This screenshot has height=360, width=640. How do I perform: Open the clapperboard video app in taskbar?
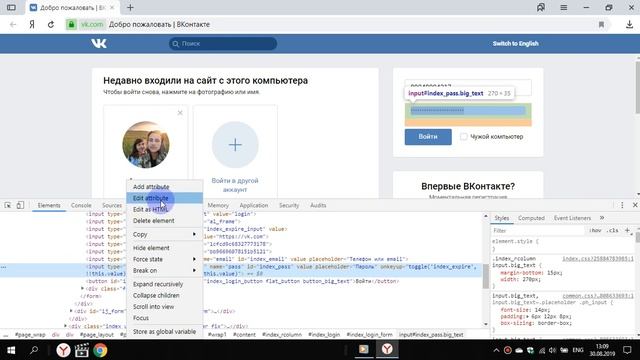point(82,350)
